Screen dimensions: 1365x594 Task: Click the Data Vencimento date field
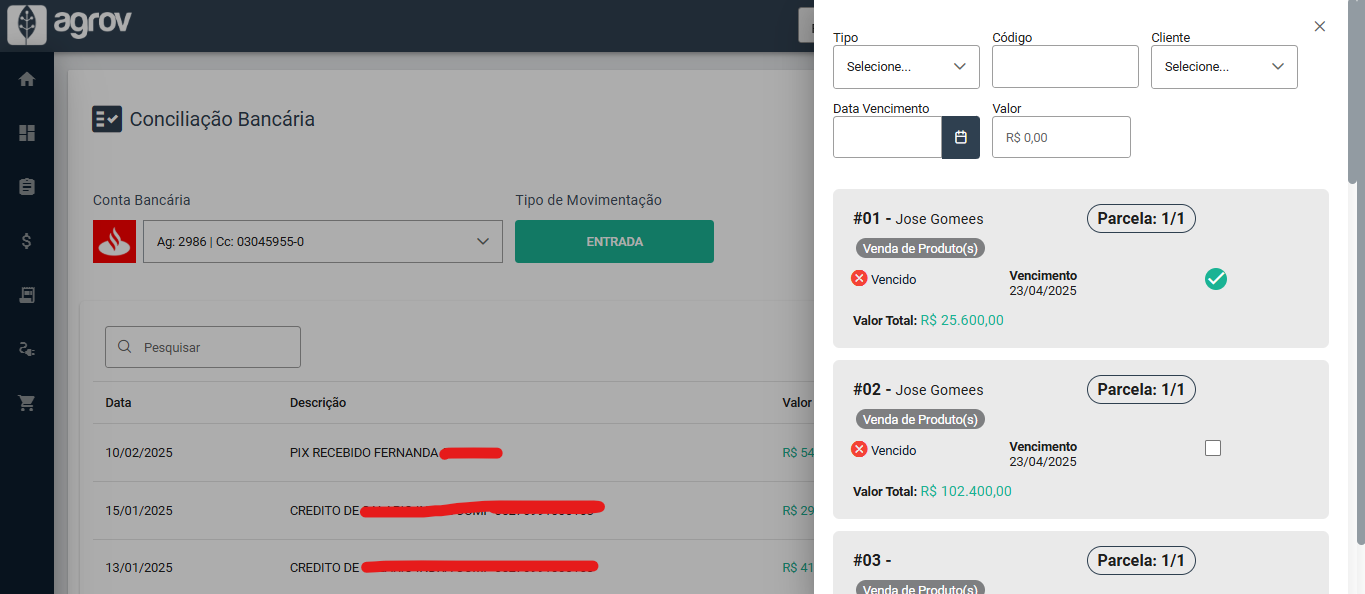tap(888, 137)
